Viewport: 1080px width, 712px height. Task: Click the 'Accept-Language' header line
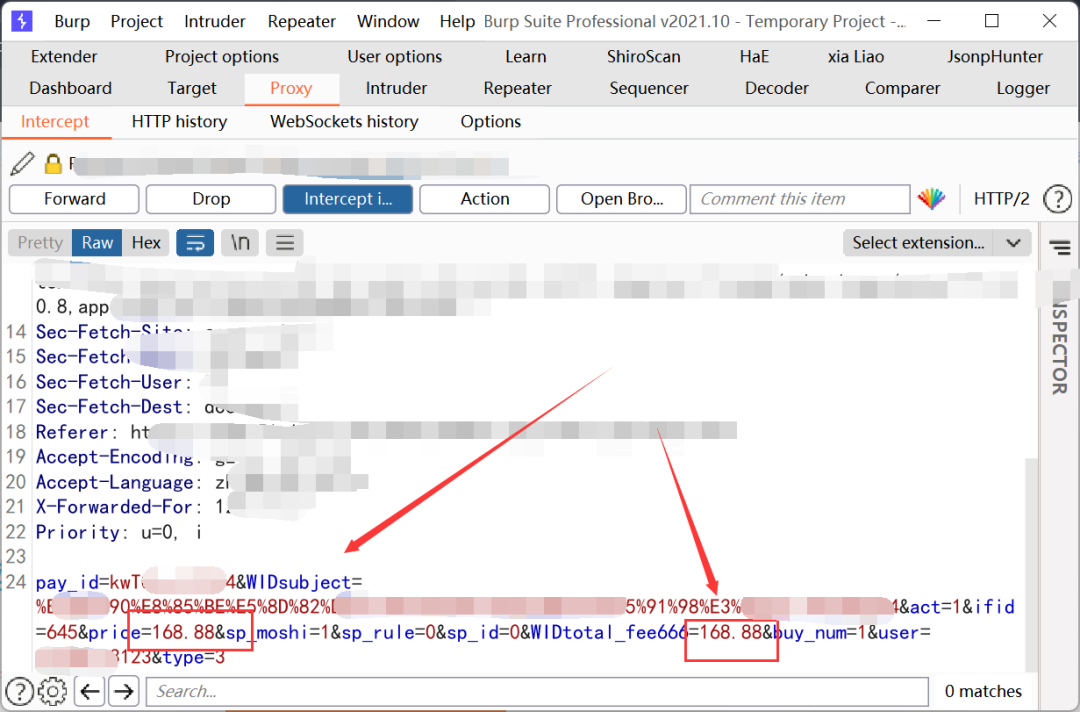132,482
